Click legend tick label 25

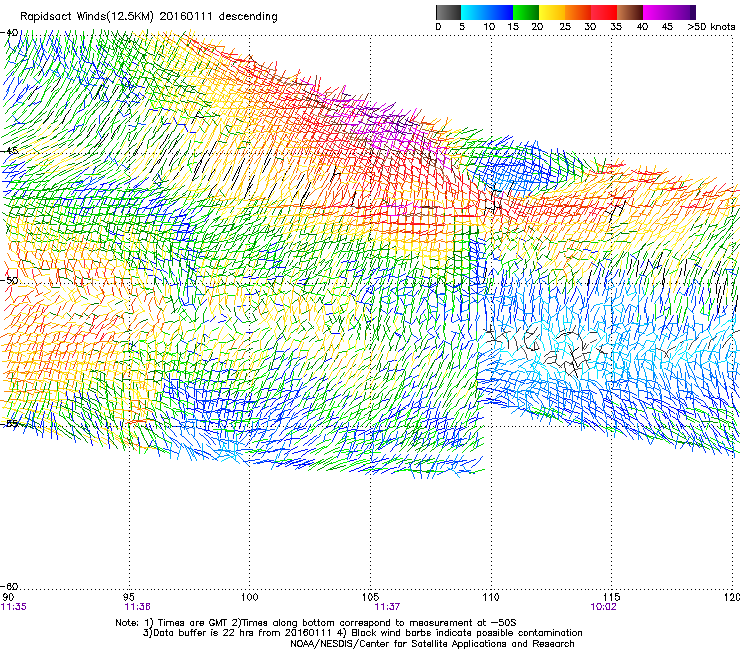[565, 27]
